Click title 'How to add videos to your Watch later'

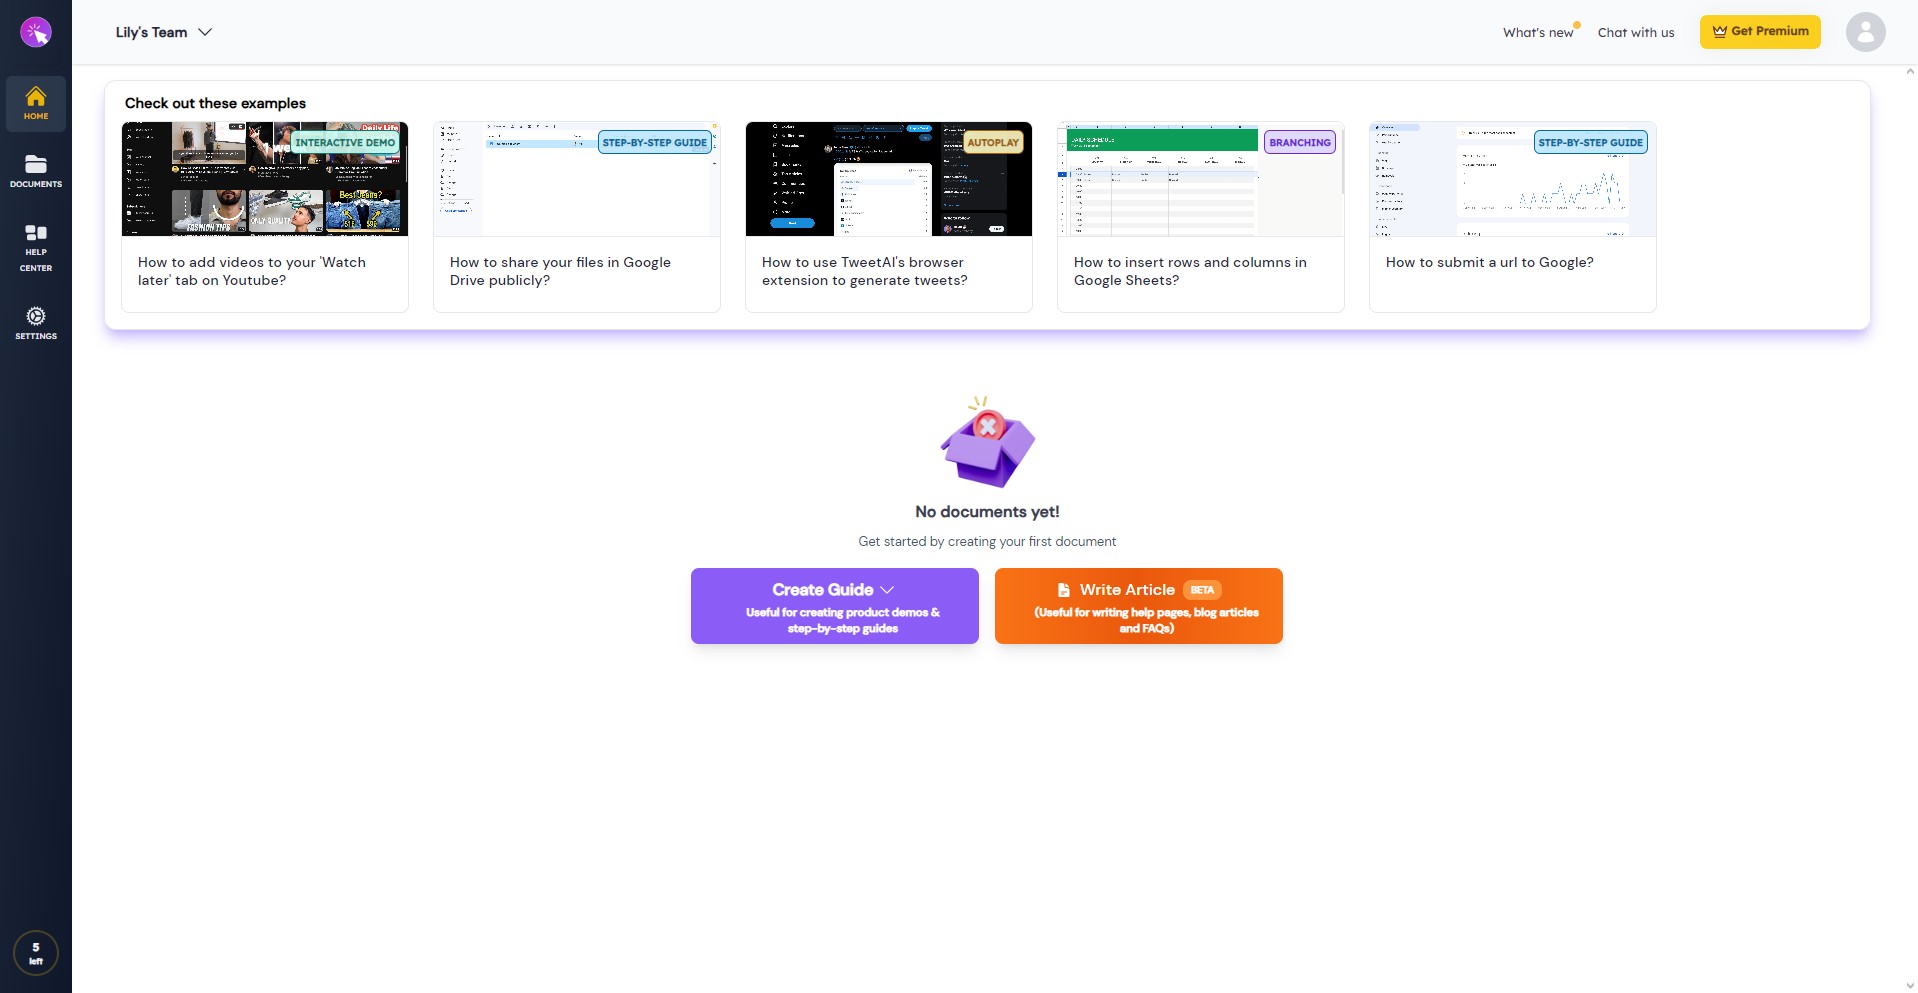pos(252,271)
